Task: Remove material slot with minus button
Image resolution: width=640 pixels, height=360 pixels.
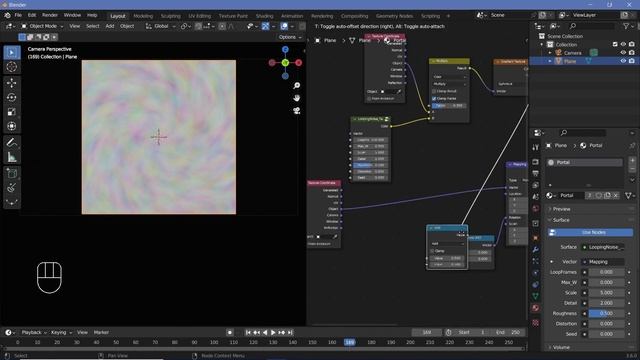Action: pos(632,169)
